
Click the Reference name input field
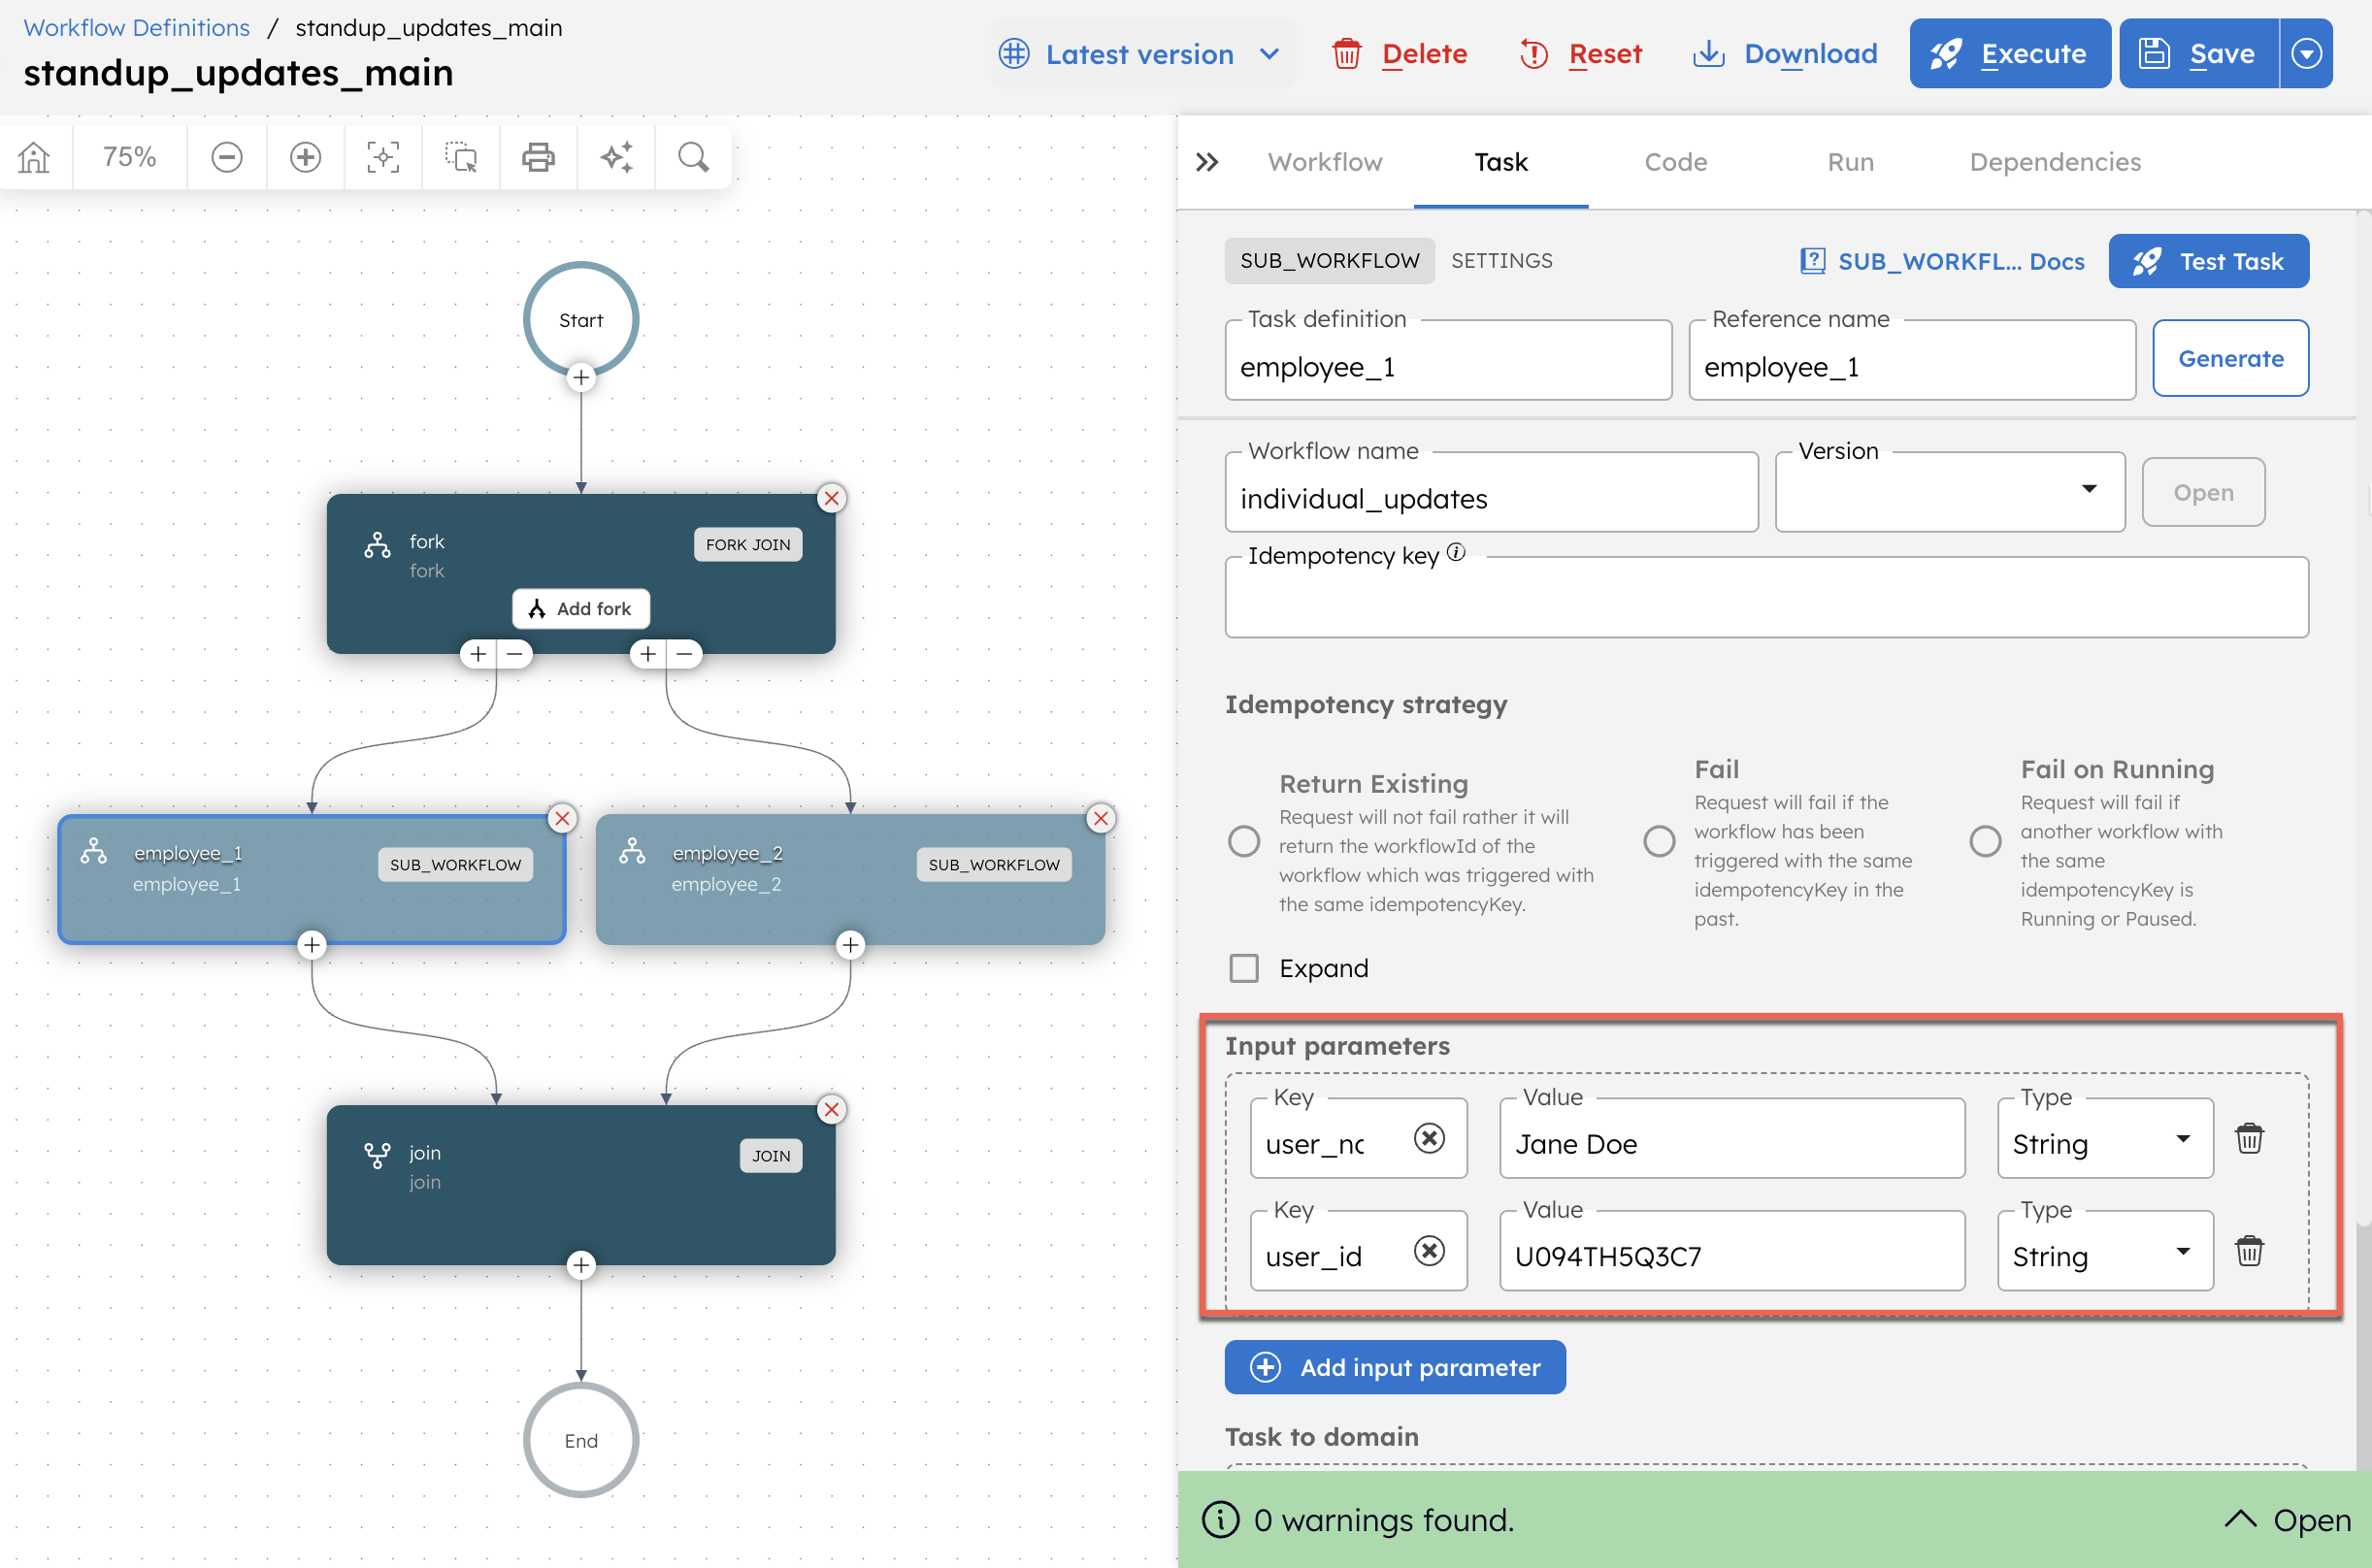coord(1912,361)
